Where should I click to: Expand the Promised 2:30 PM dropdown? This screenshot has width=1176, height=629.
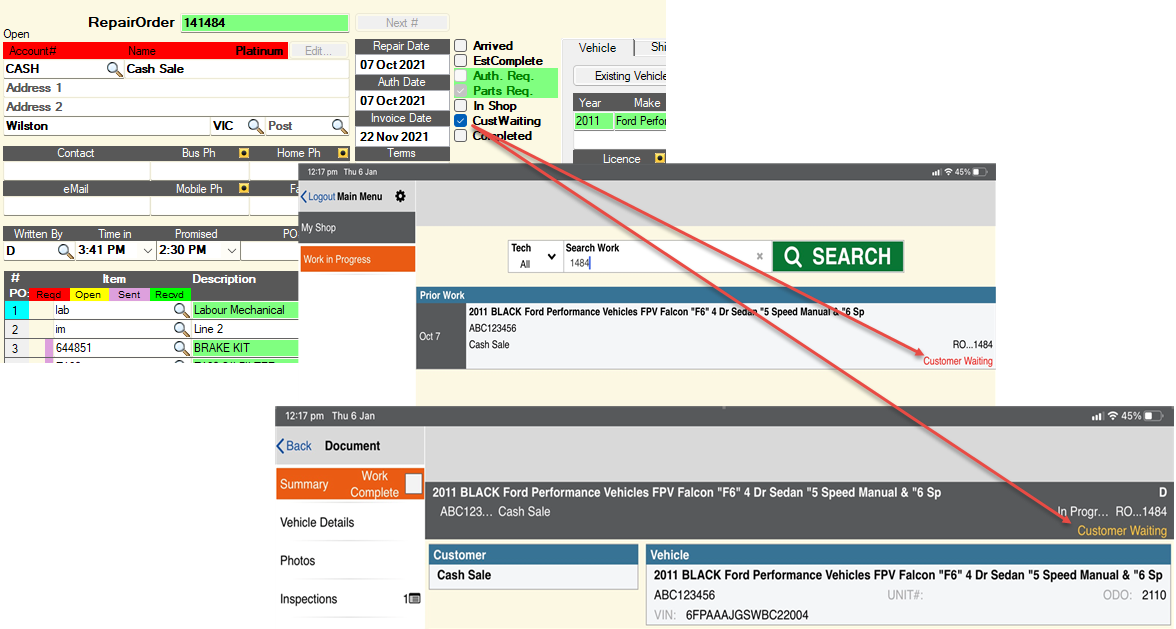tap(232, 251)
